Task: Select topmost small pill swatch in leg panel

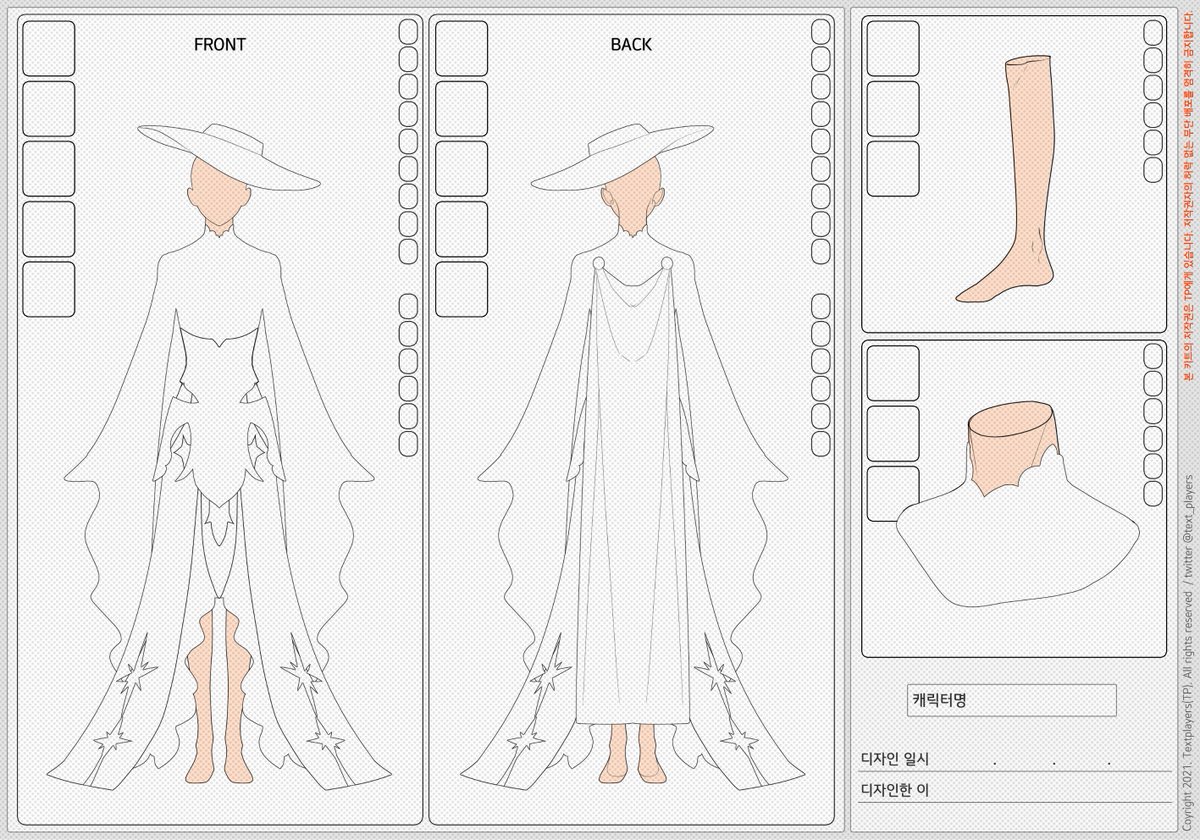Action: point(1153,32)
